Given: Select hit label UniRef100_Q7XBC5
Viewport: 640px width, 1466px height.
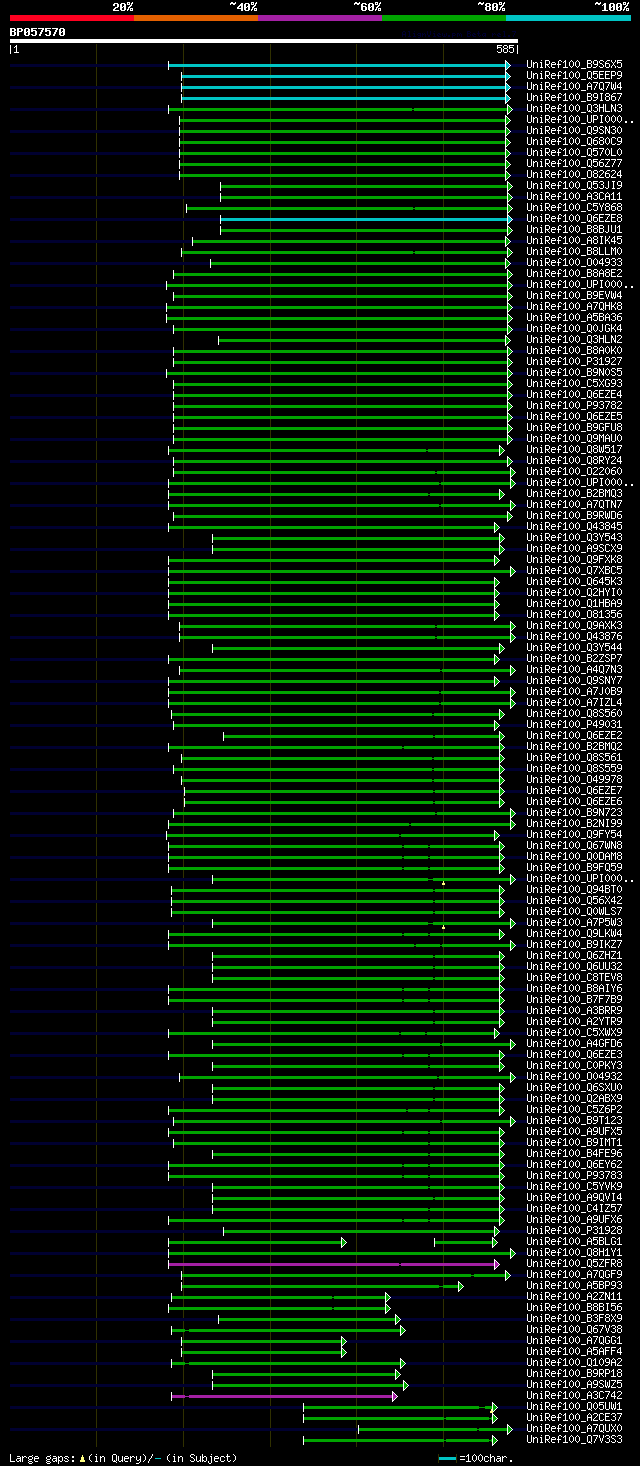Looking at the screenshot, I should pyautogui.click(x=574, y=570).
